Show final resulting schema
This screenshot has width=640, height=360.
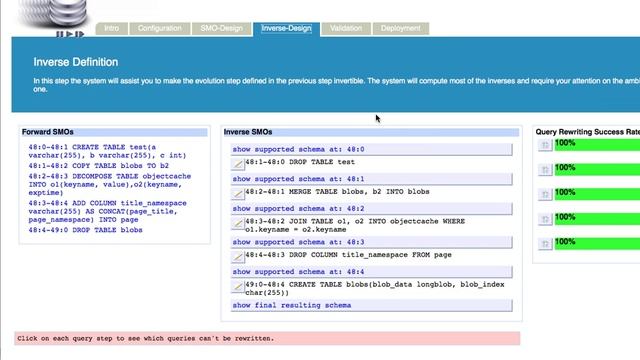tap(371, 305)
